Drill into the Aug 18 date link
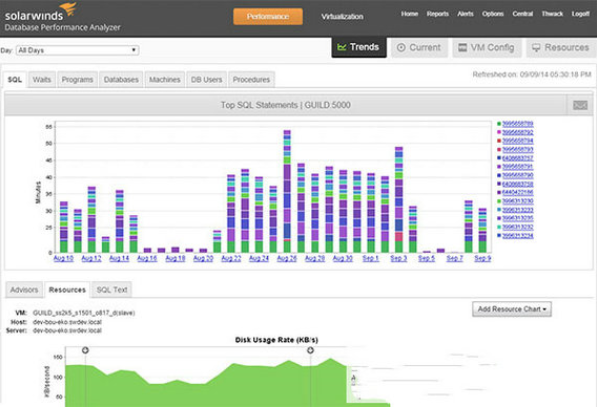 [x=175, y=258]
